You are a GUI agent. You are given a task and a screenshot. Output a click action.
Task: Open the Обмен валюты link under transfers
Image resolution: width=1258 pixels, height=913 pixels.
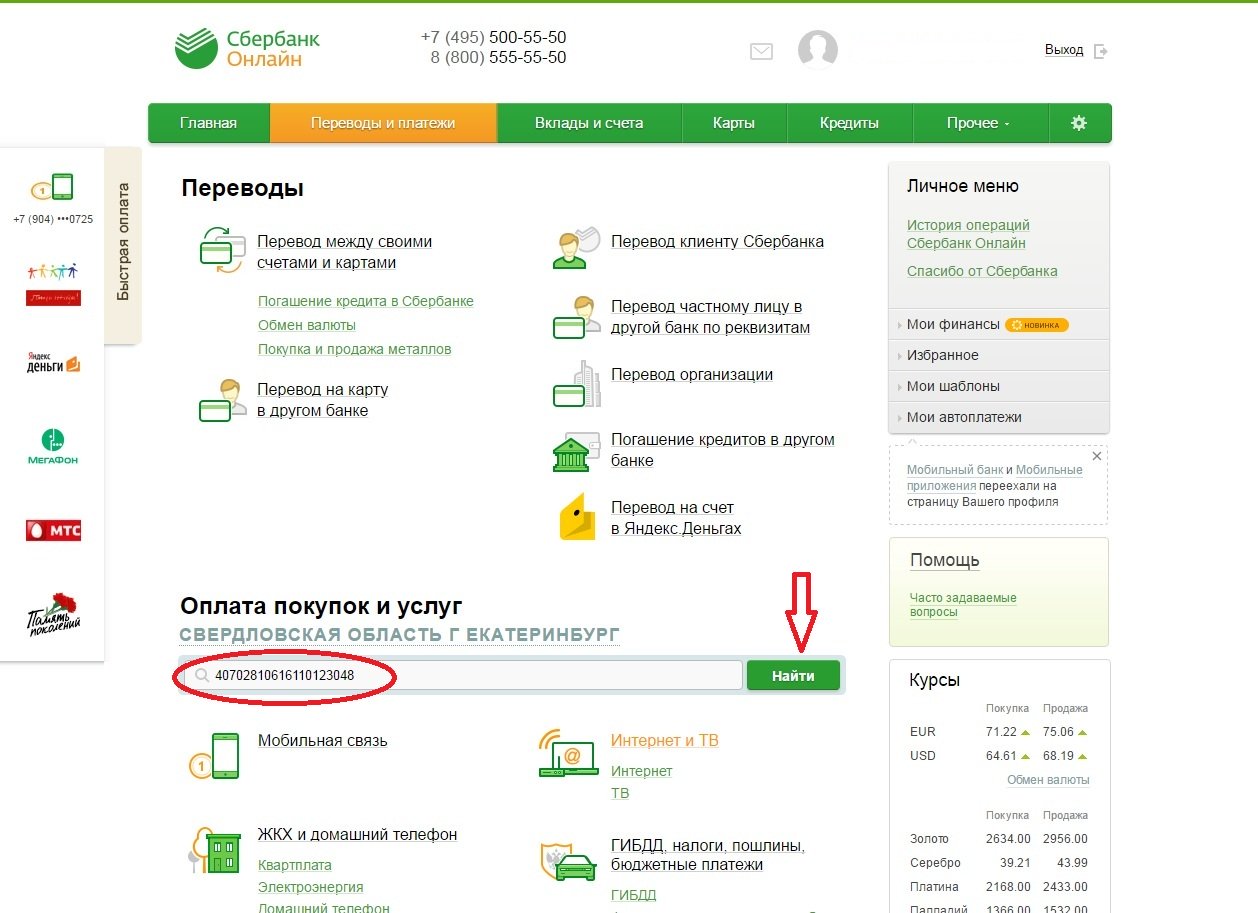(307, 325)
